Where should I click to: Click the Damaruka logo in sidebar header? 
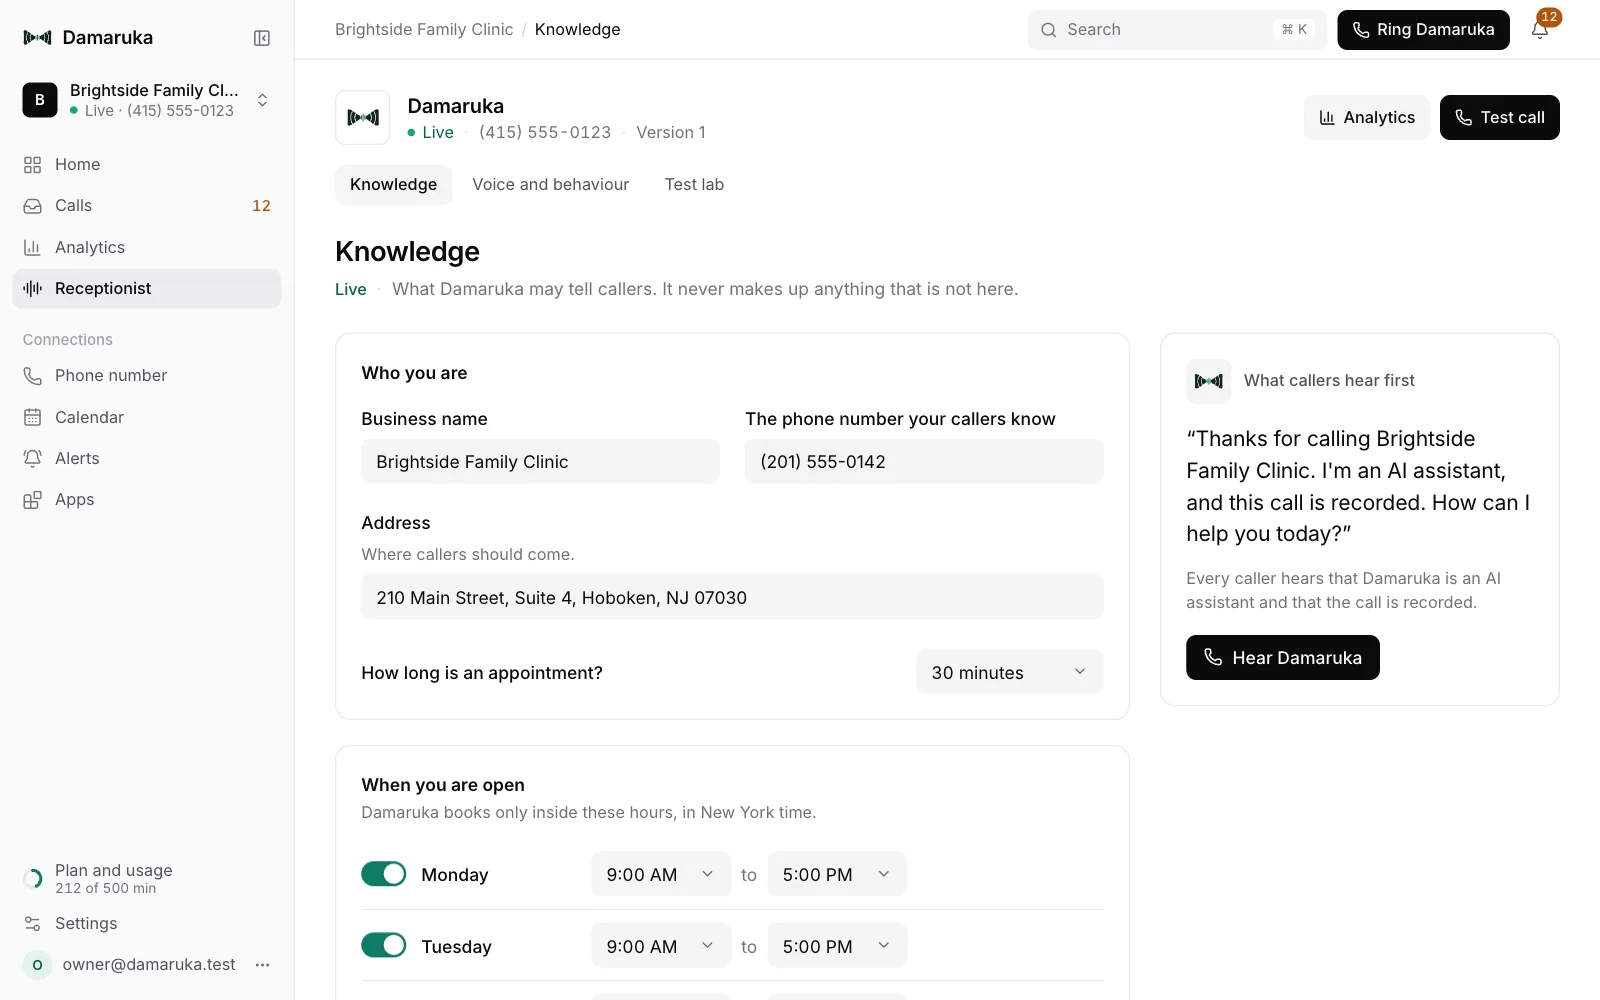pos(37,38)
